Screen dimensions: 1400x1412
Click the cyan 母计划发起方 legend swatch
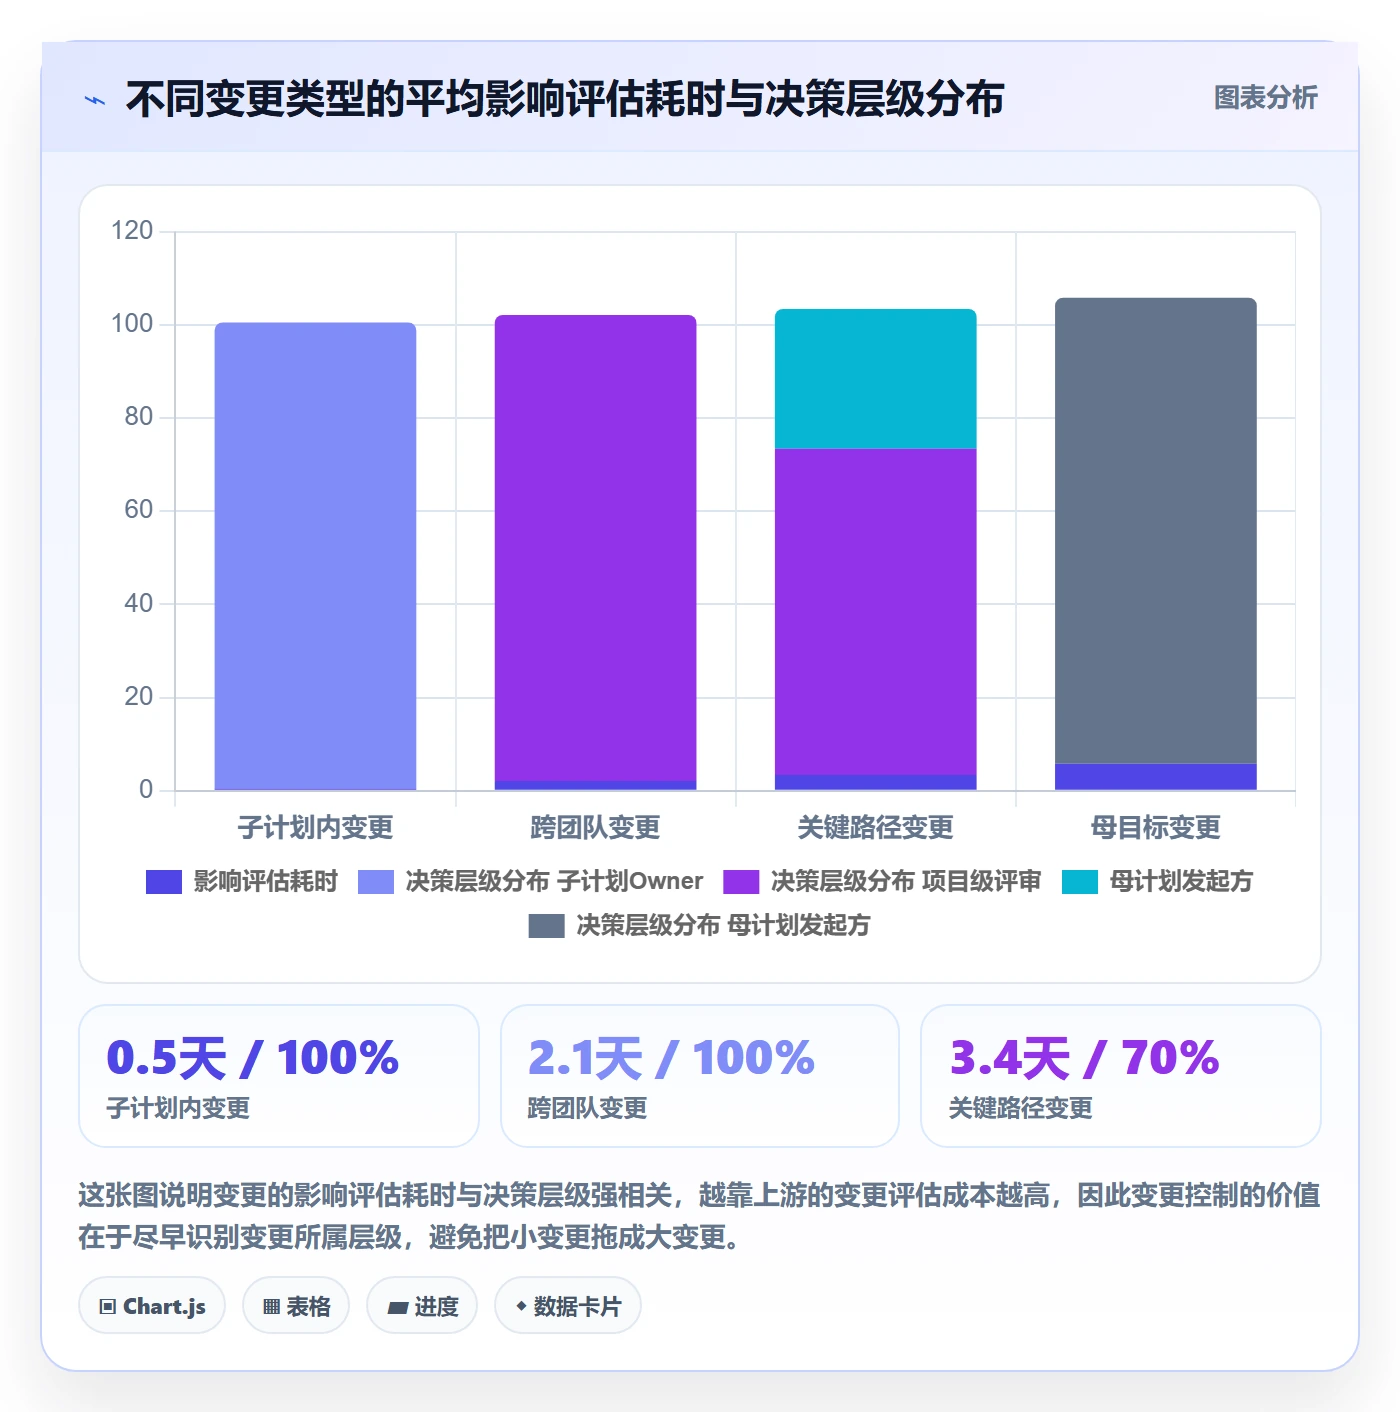pos(1080,882)
